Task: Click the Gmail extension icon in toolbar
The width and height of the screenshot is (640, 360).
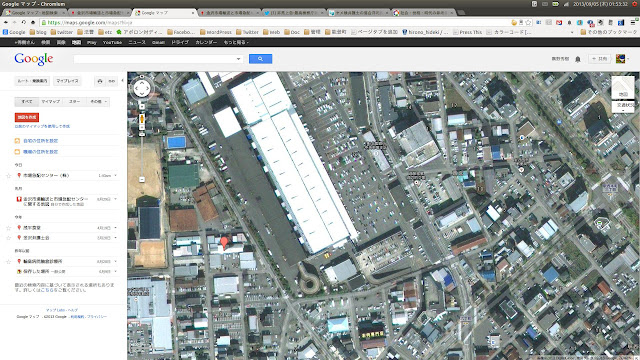Action: tap(559, 22)
